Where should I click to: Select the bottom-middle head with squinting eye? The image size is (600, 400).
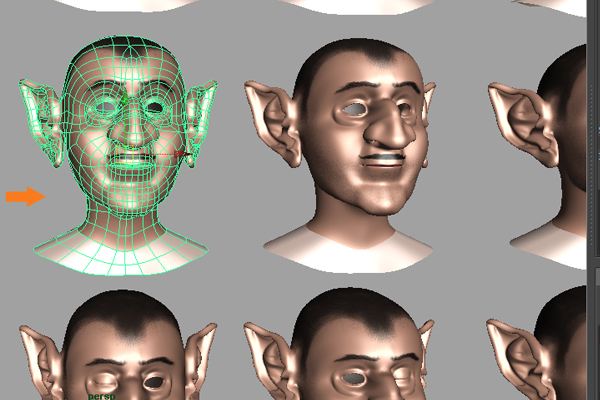pos(340,344)
